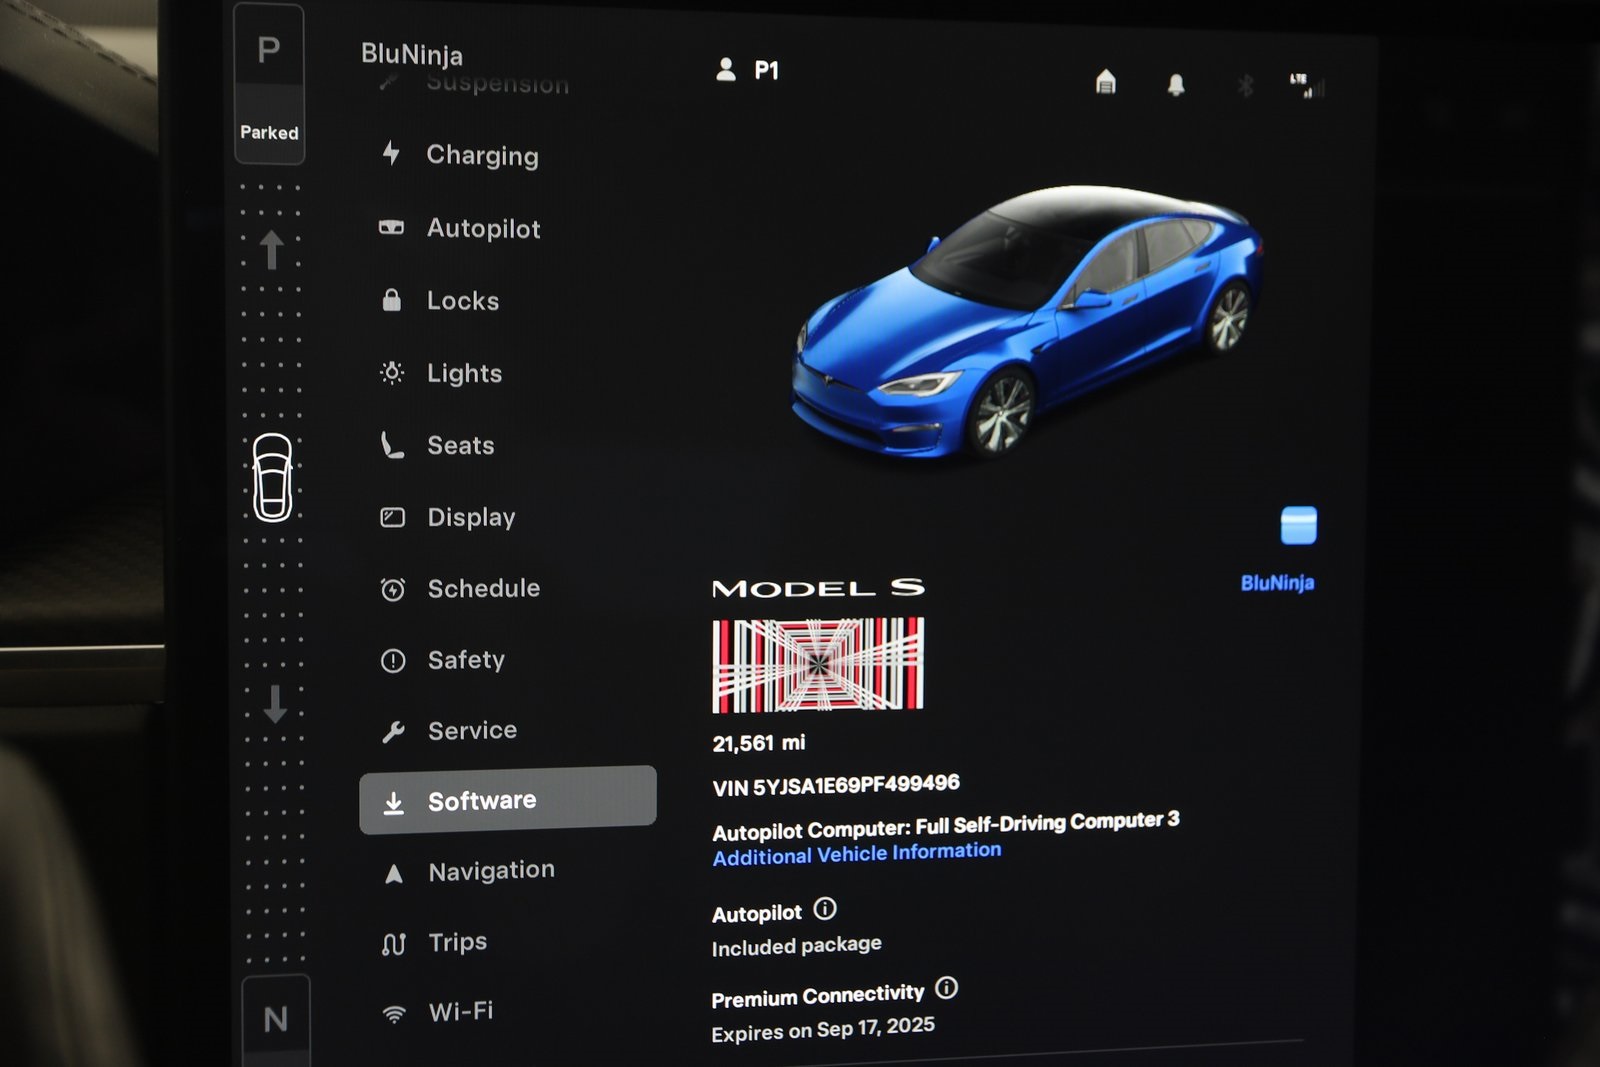Open the Charging menu
This screenshot has height=1067, width=1600.
click(x=482, y=155)
